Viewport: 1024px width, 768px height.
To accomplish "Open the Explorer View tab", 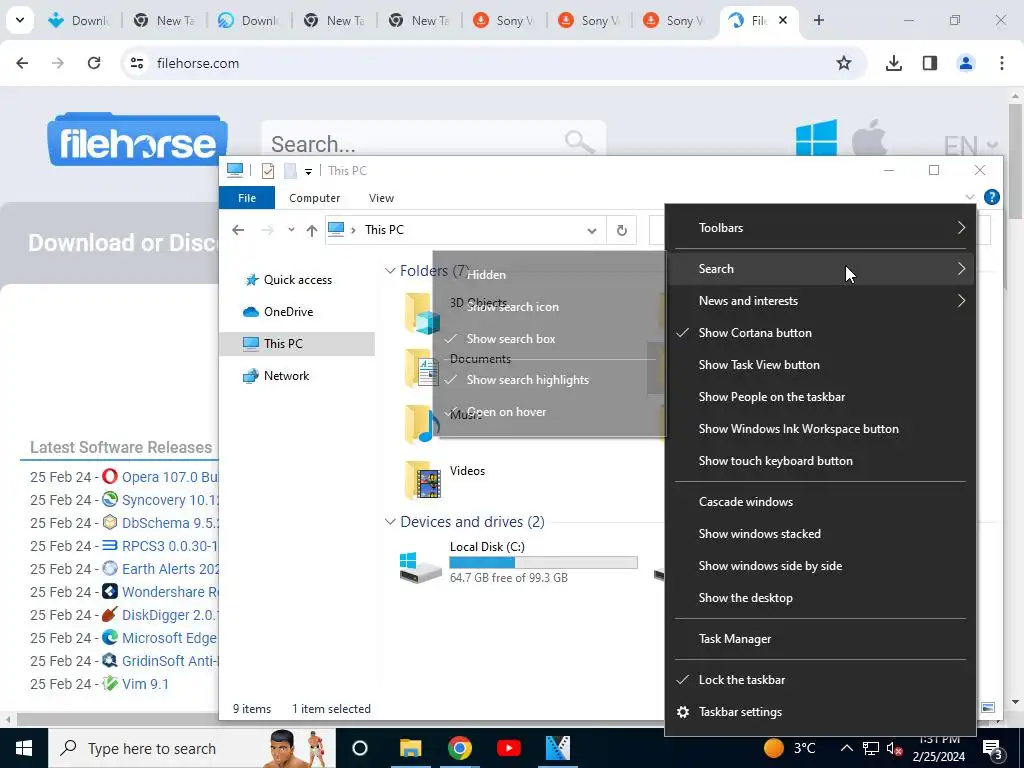I will pyautogui.click(x=381, y=198).
